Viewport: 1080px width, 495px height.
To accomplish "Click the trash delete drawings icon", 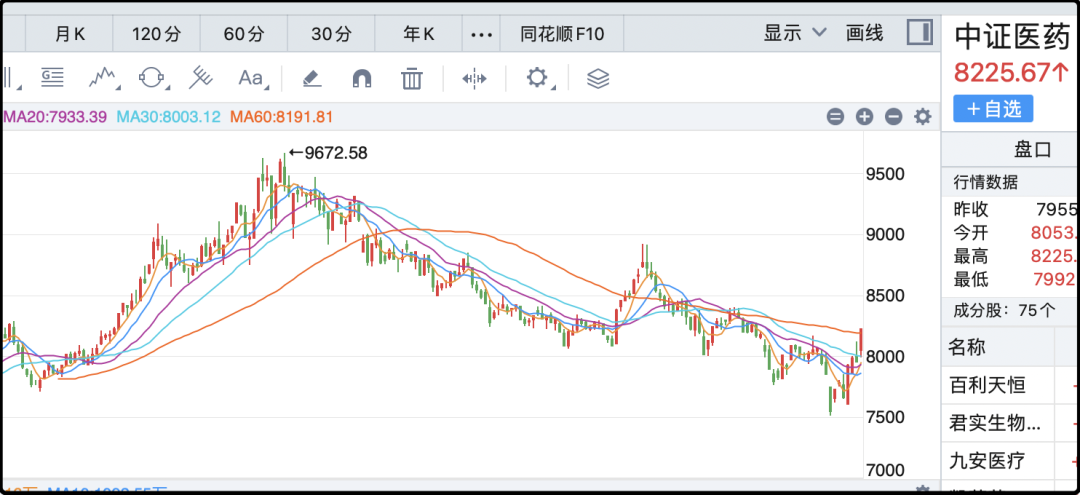I will (x=411, y=78).
